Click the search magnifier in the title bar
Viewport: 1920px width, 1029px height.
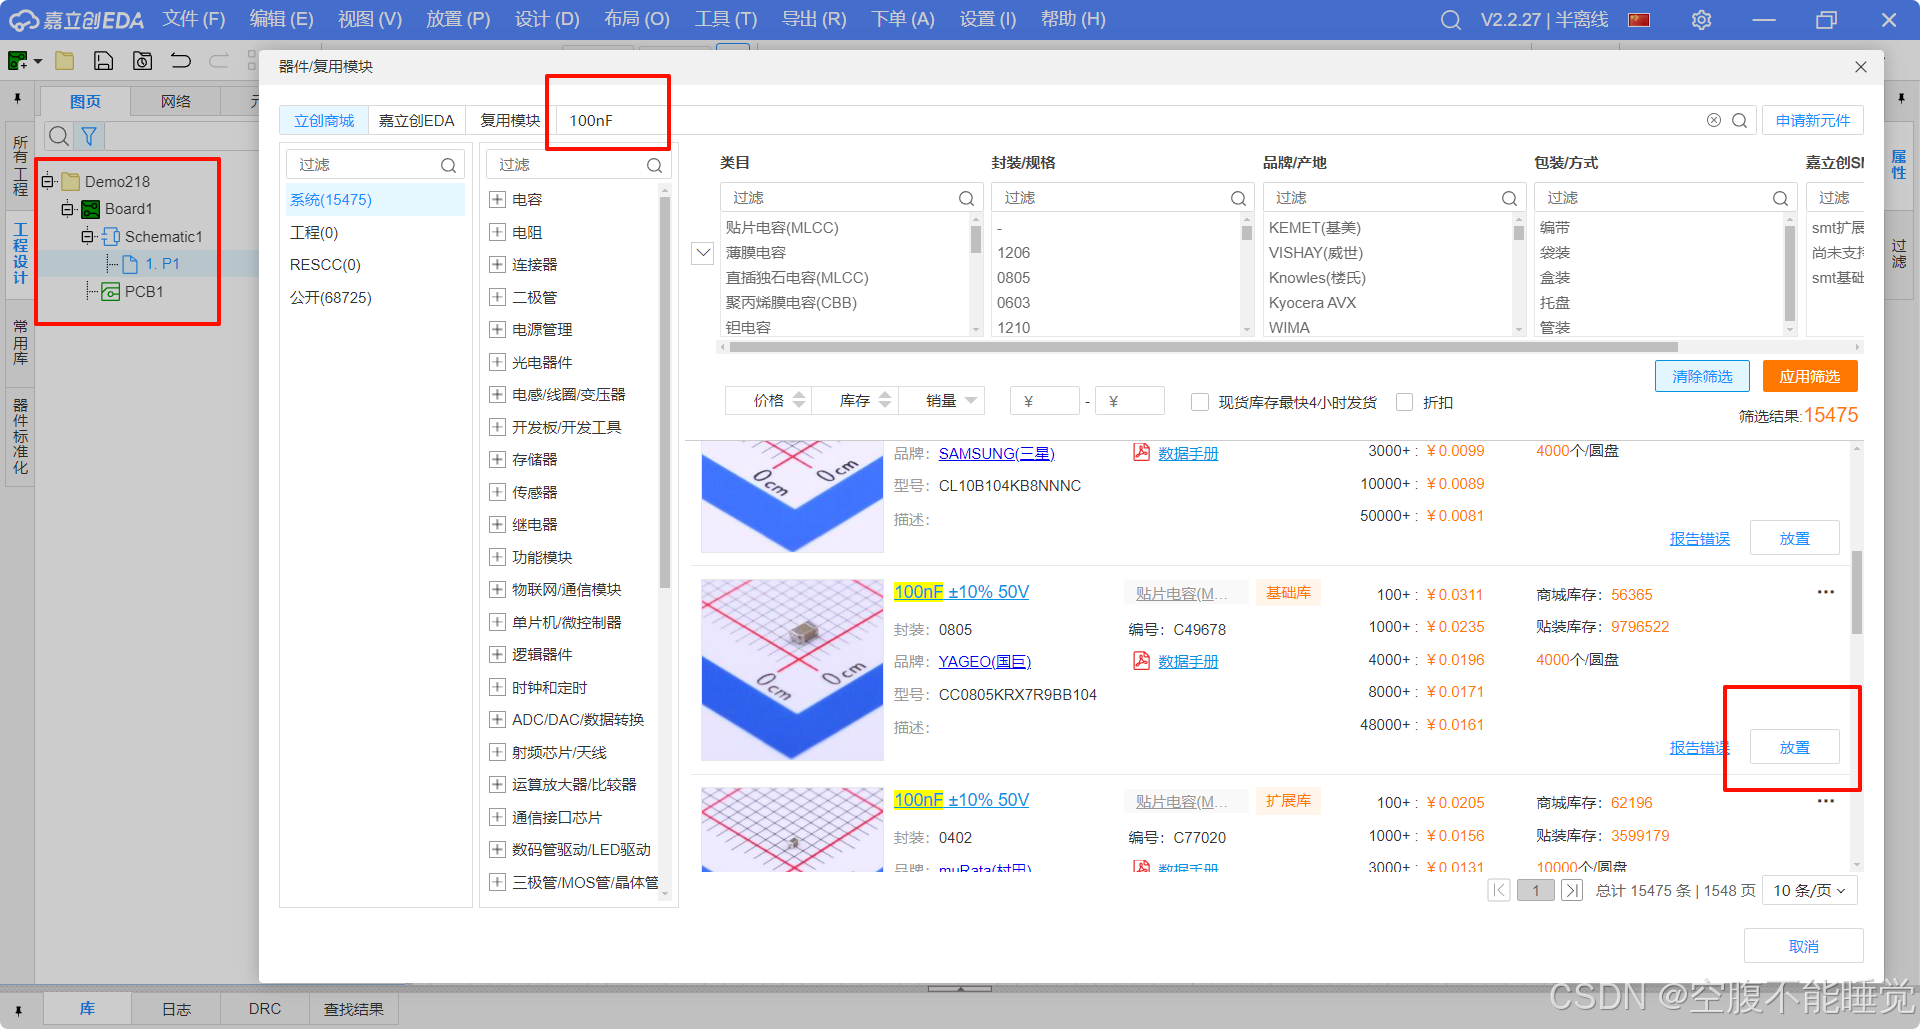coord(1450,20)
